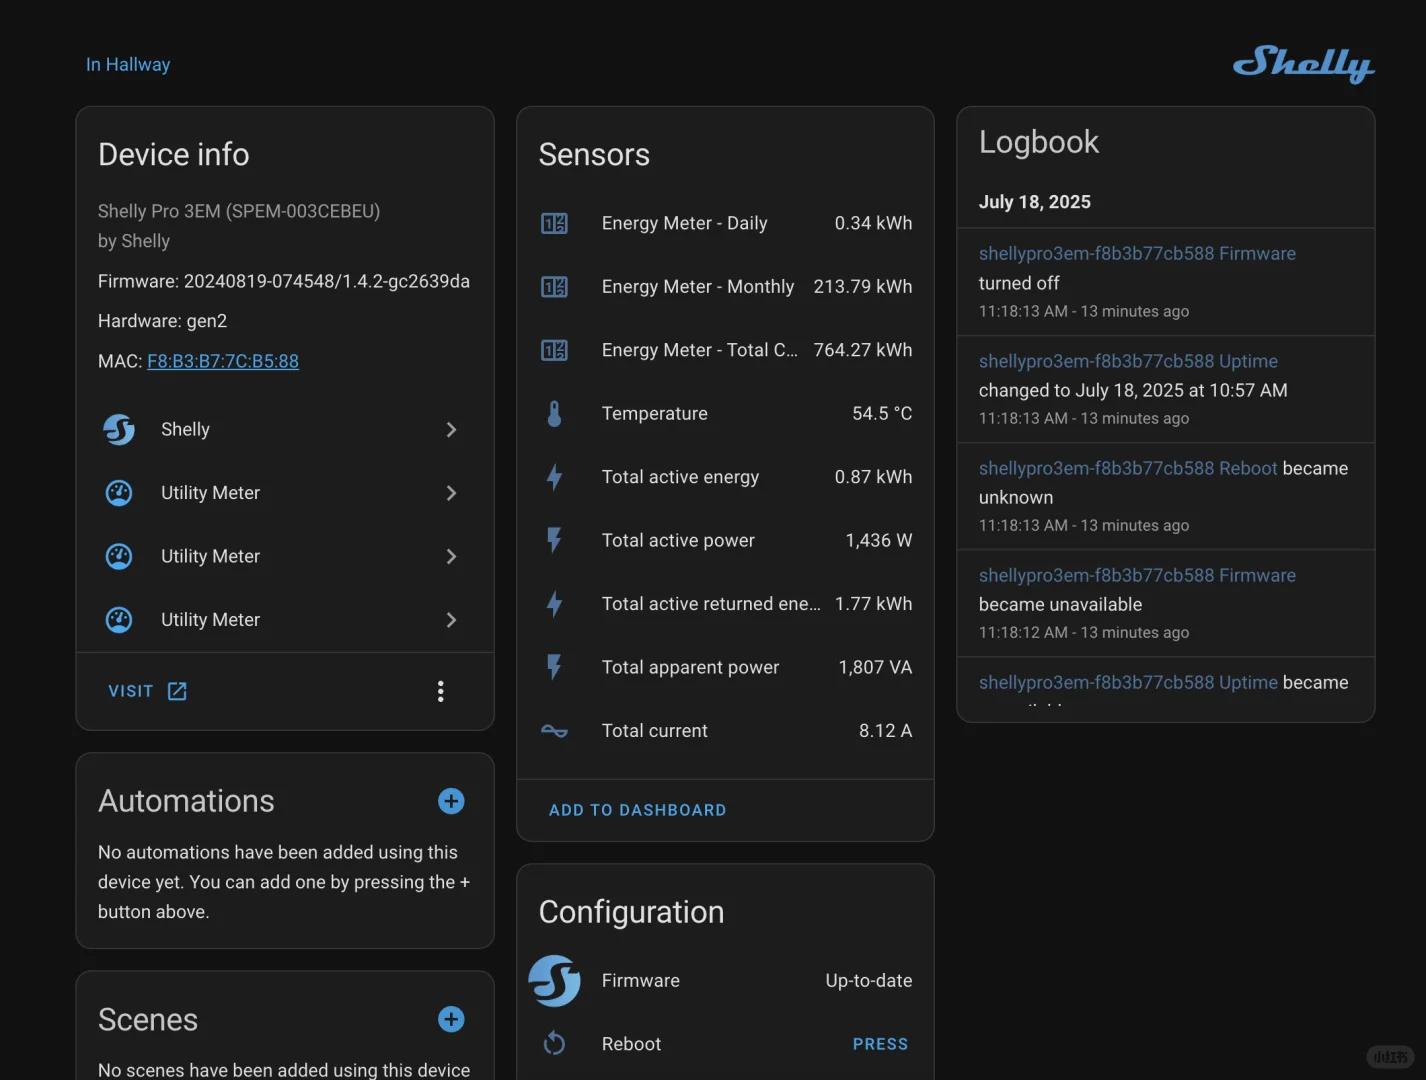Click the PRESS button for Reboot
The height and width of the screenshot is (1080, 1426).
[x=881, y=1044]
